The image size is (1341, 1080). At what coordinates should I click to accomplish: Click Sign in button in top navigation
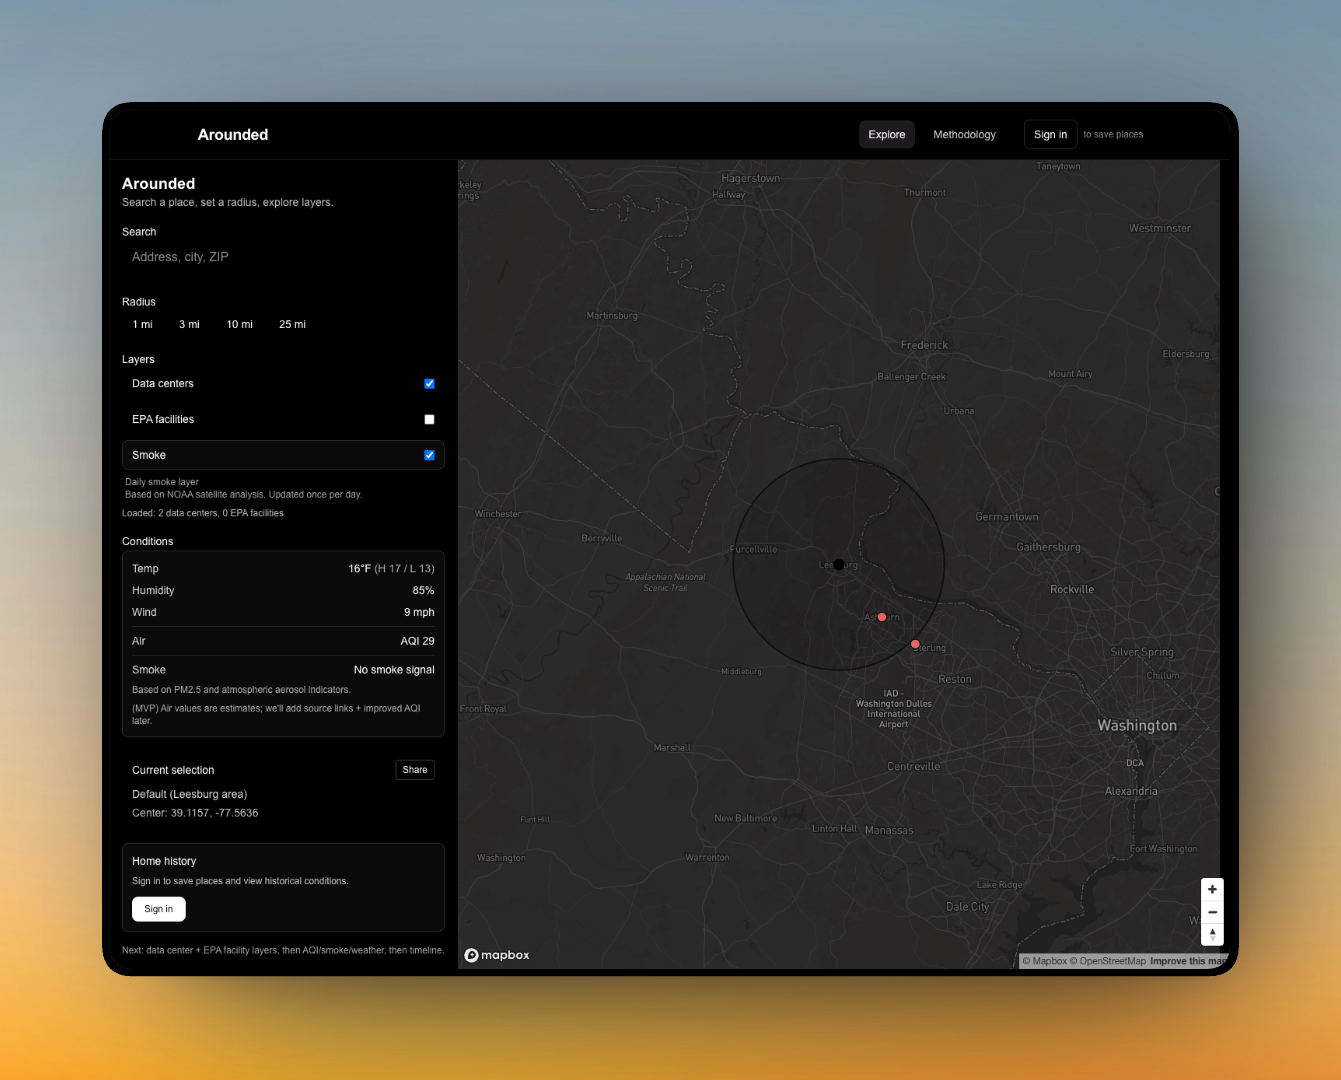pos(1050,134)
